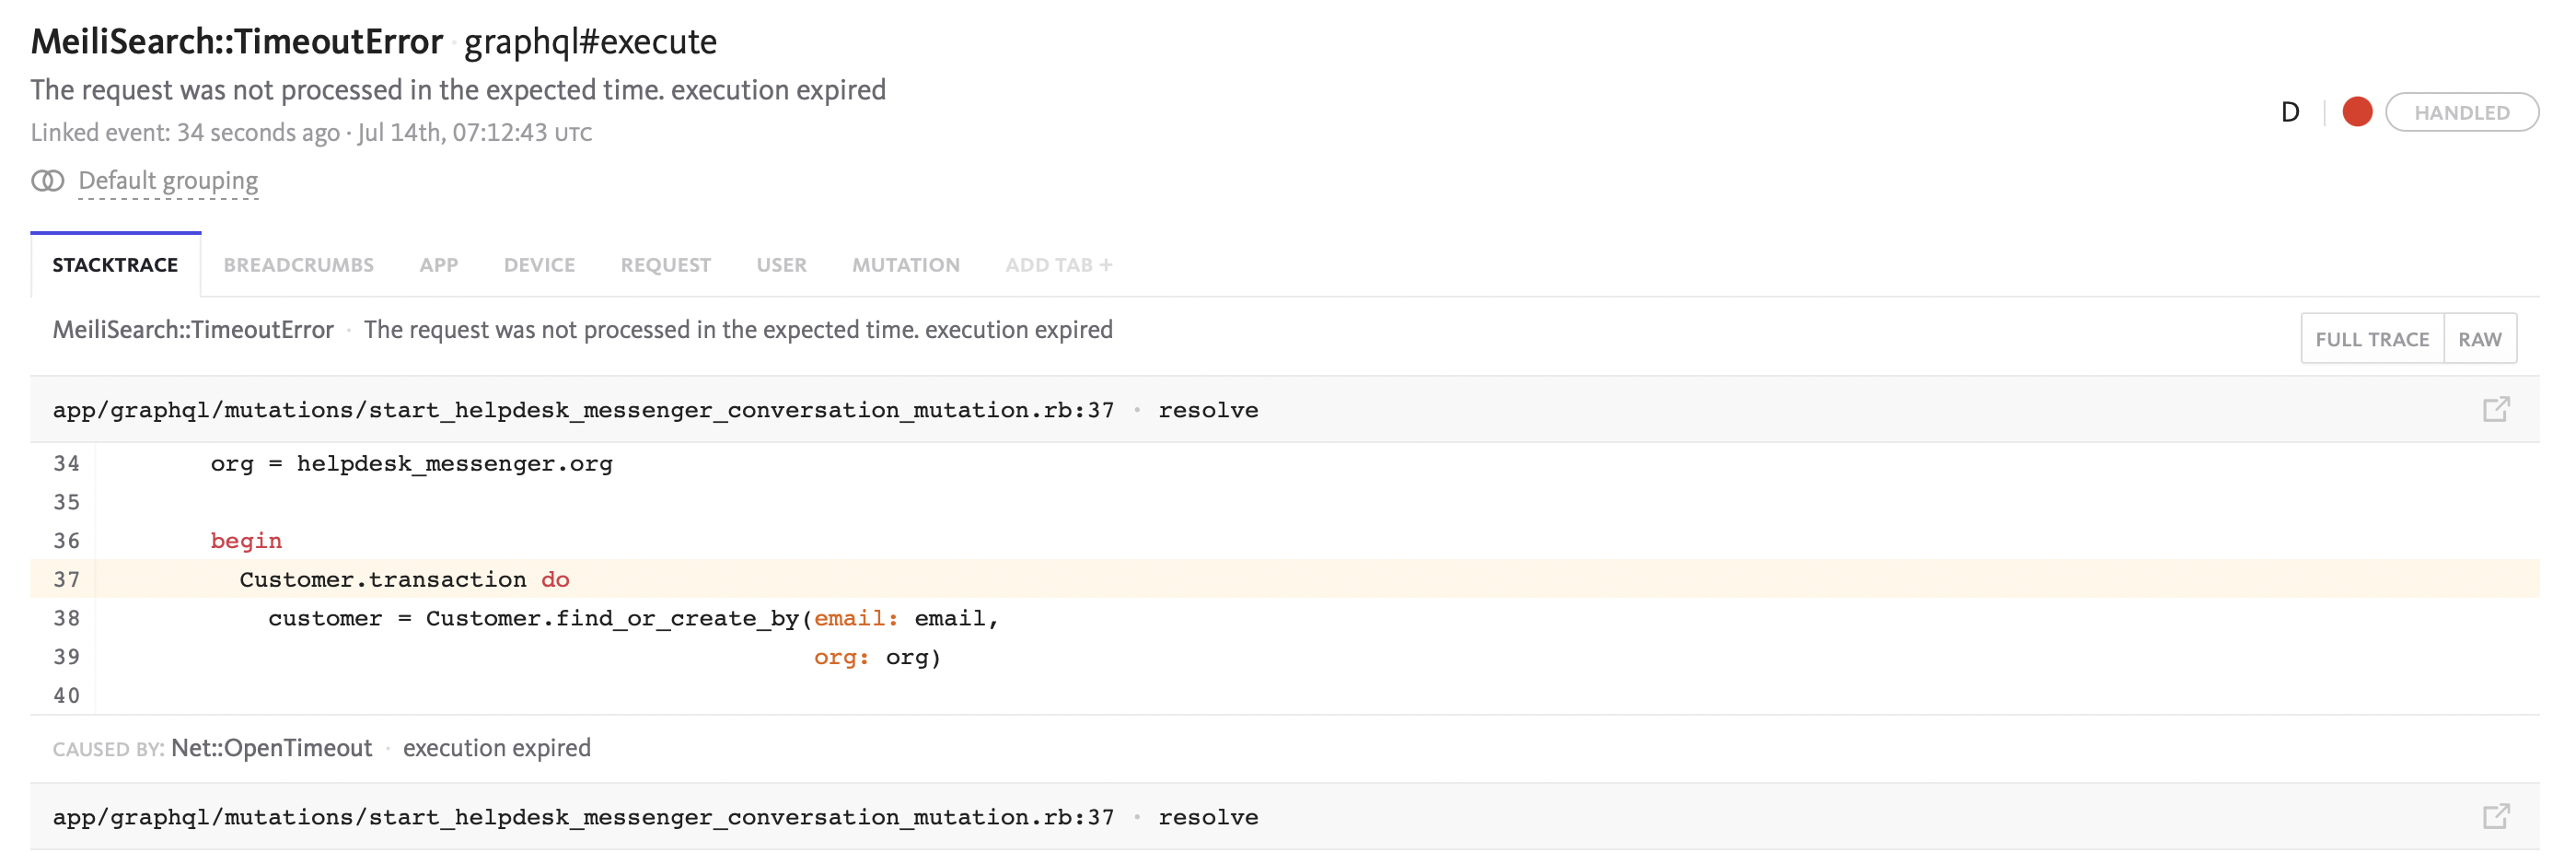The image size is (2576, 864).
Task: Open the MUTATION tab
Action: tap(905, 265)
